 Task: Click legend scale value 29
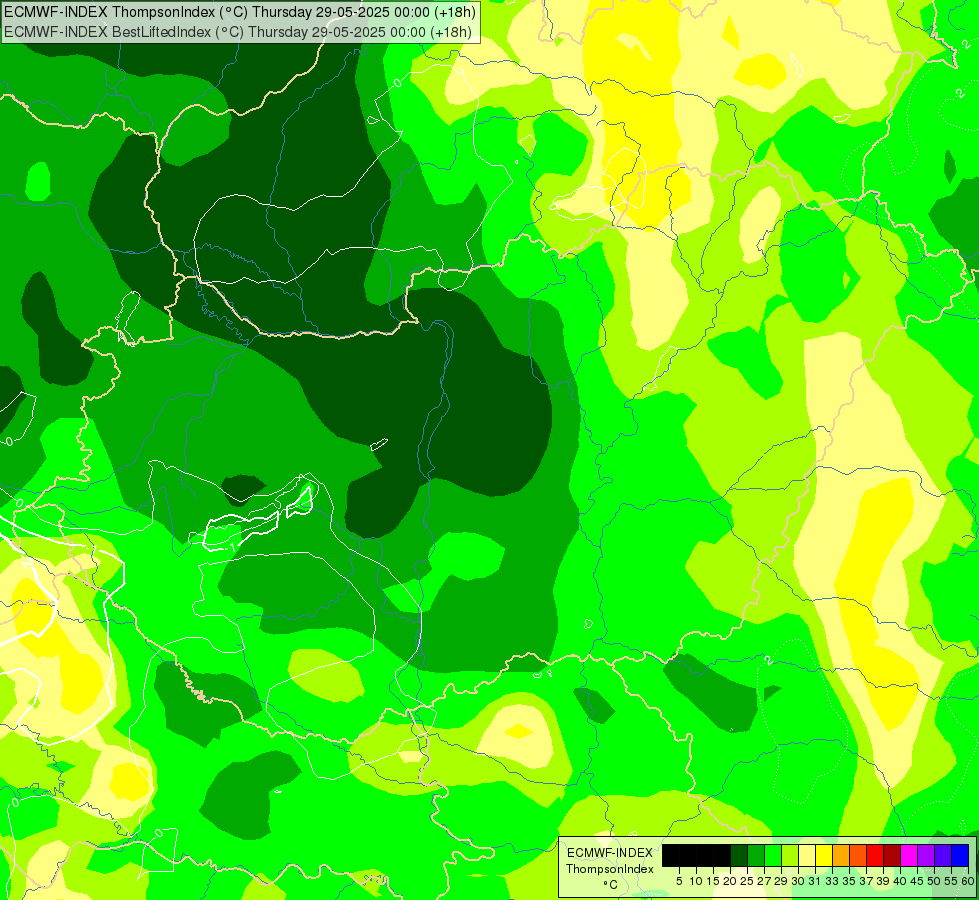point(780,881)
